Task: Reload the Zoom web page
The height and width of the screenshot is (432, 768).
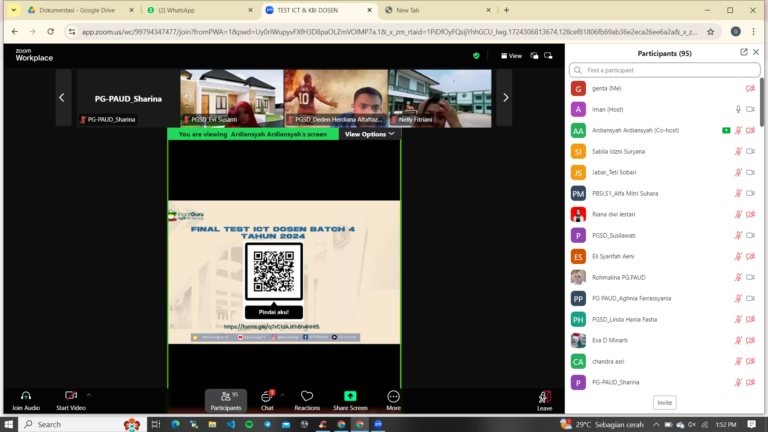Action: tap(50, 32)
